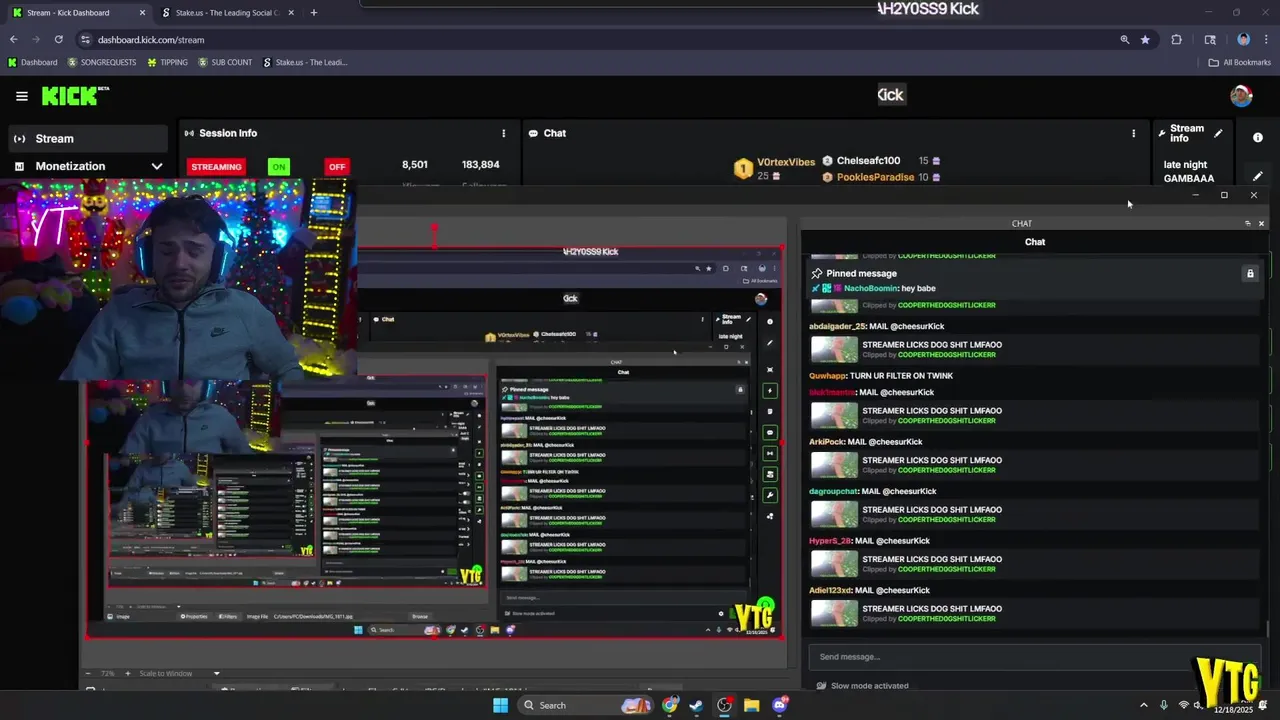Screen dimensions: 1280x720
Task: Open the SUB COUNT bookmark
Action: 225,62
